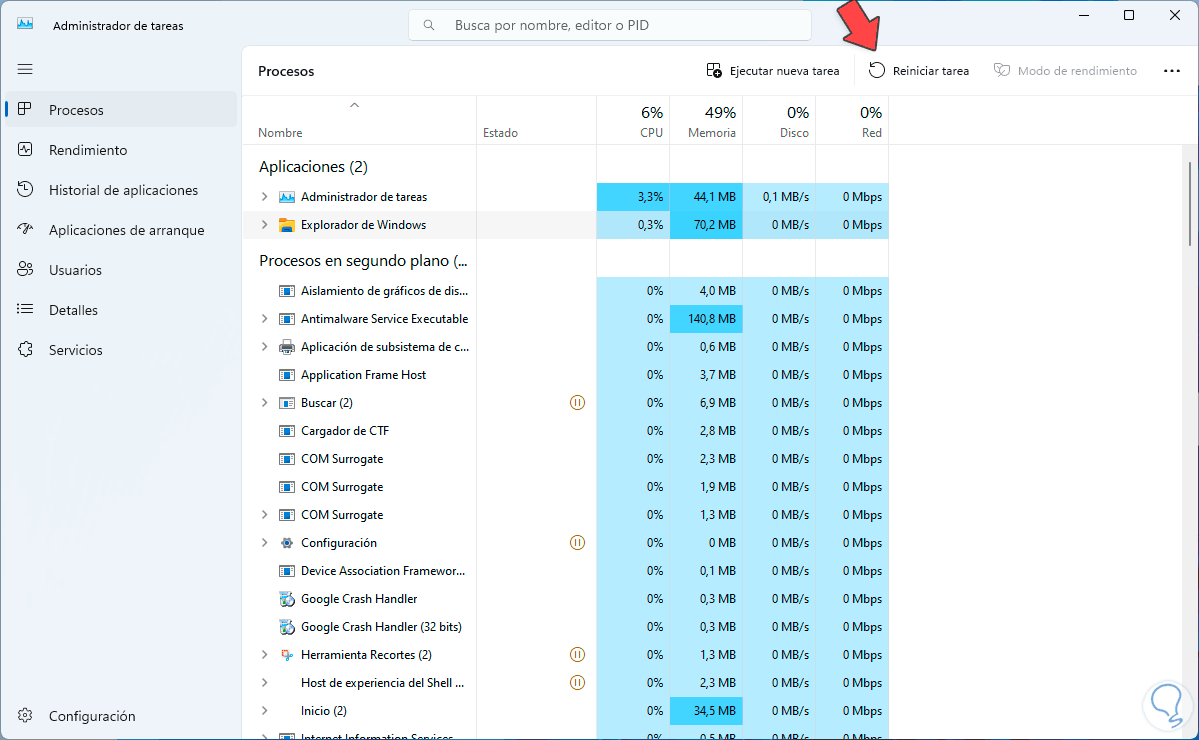Click the Task Manager title bar app icon

(25, 24)
